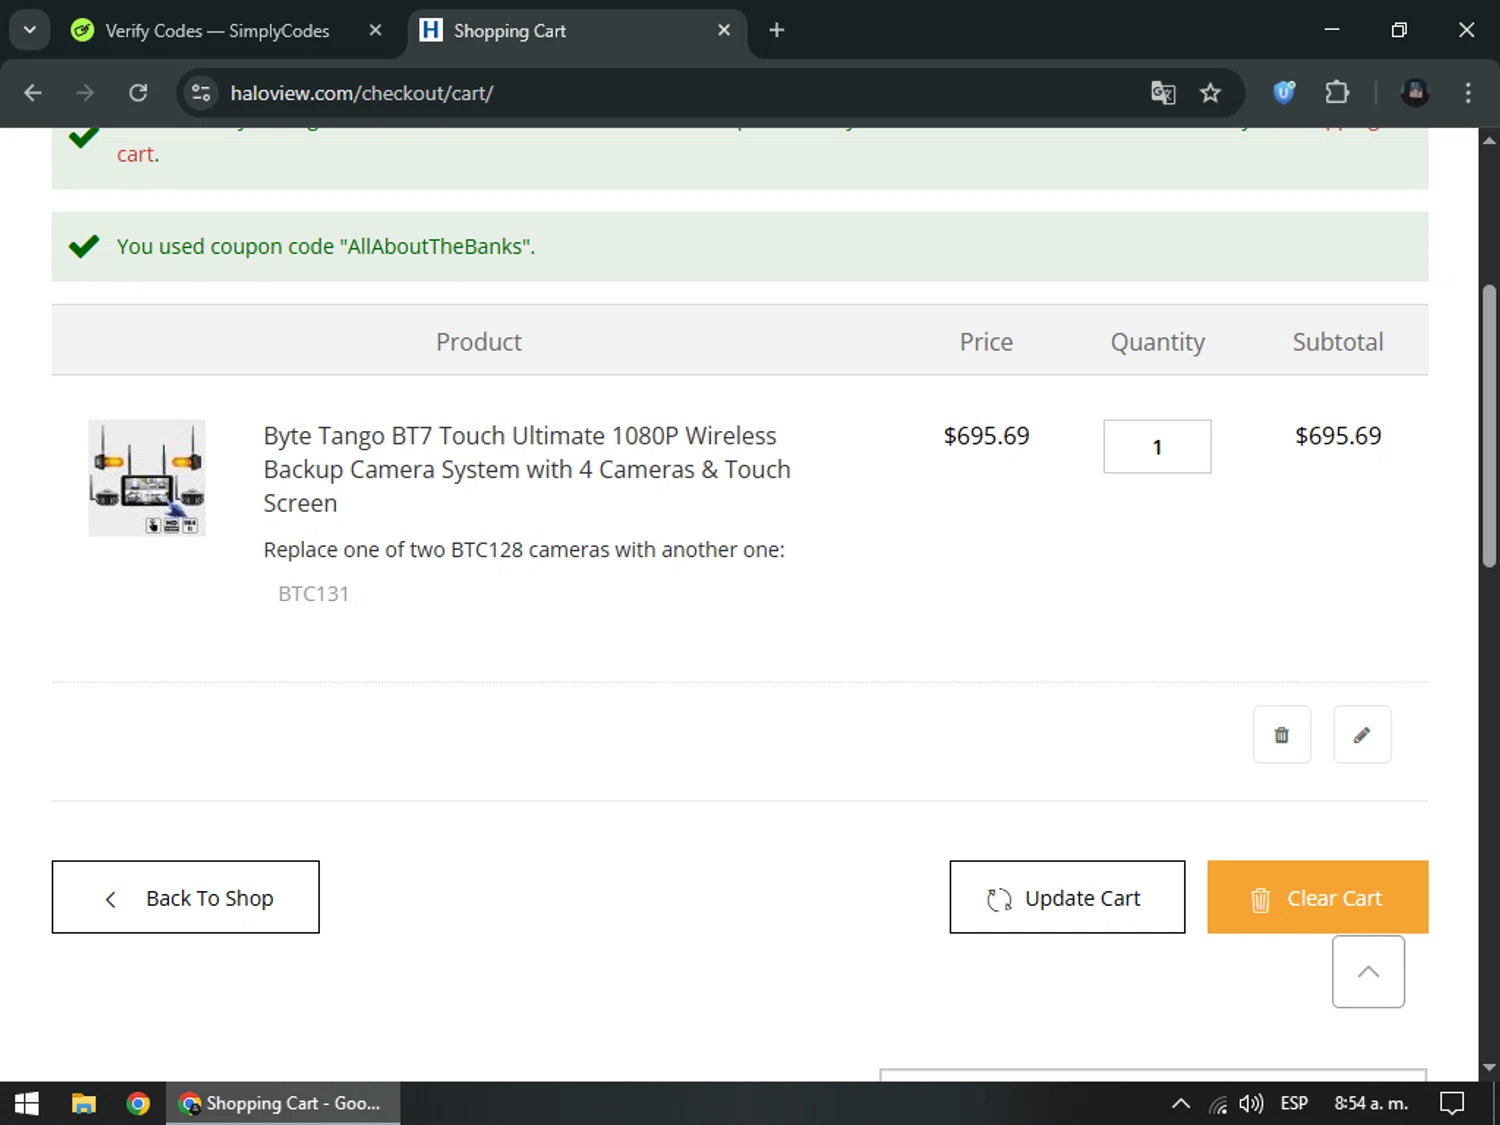The width and height of the screenshot is (1500, 1125).
Task: Open the Windows notification center
Action: [1452, 1103]
